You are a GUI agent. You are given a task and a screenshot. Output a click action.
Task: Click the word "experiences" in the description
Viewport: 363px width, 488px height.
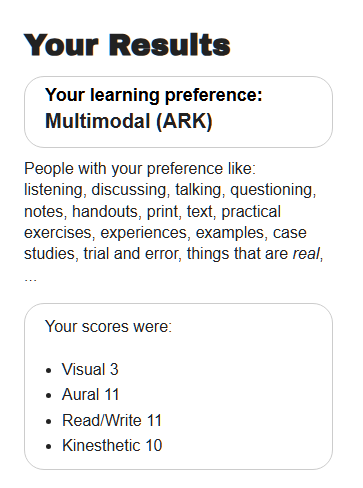click(x=144, y=233)
